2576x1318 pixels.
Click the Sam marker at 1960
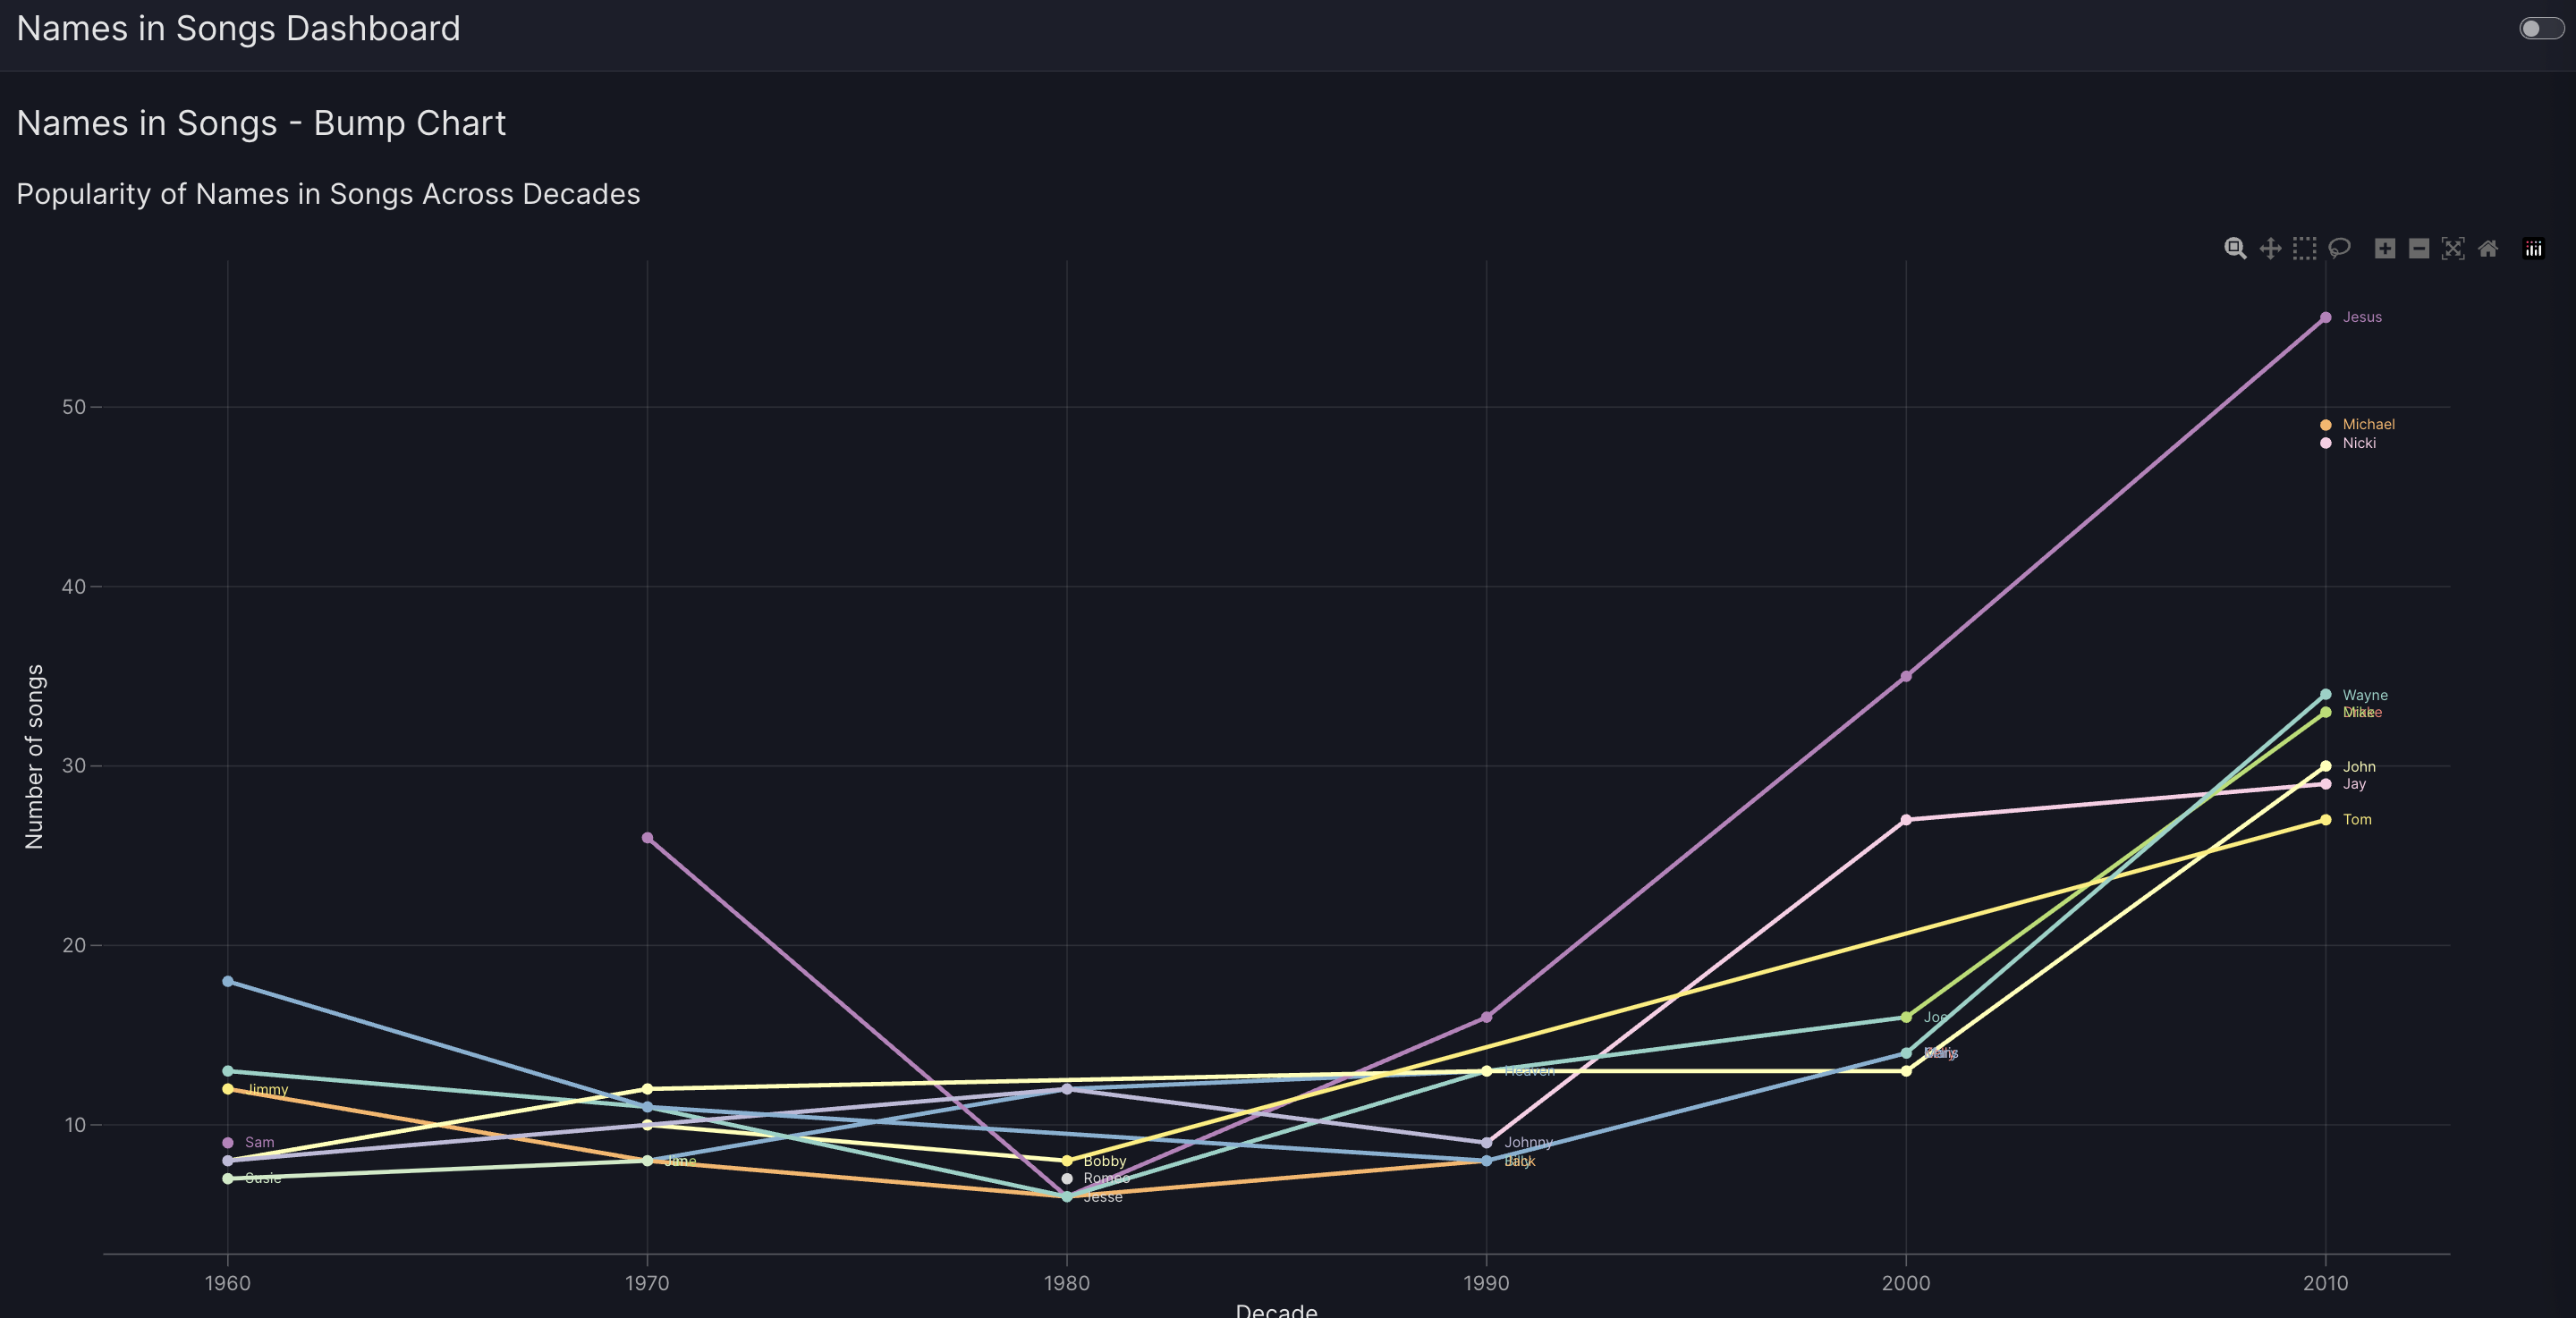click(228, 1142)
